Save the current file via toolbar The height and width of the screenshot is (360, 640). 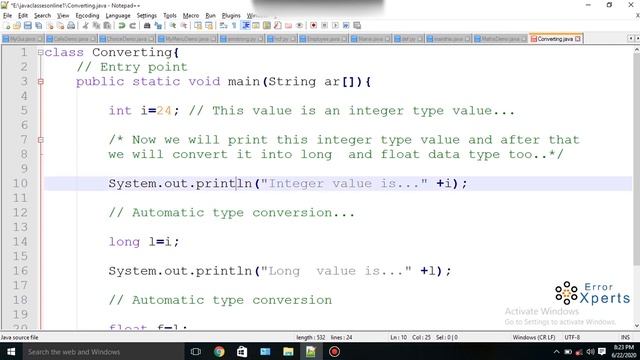28,25
